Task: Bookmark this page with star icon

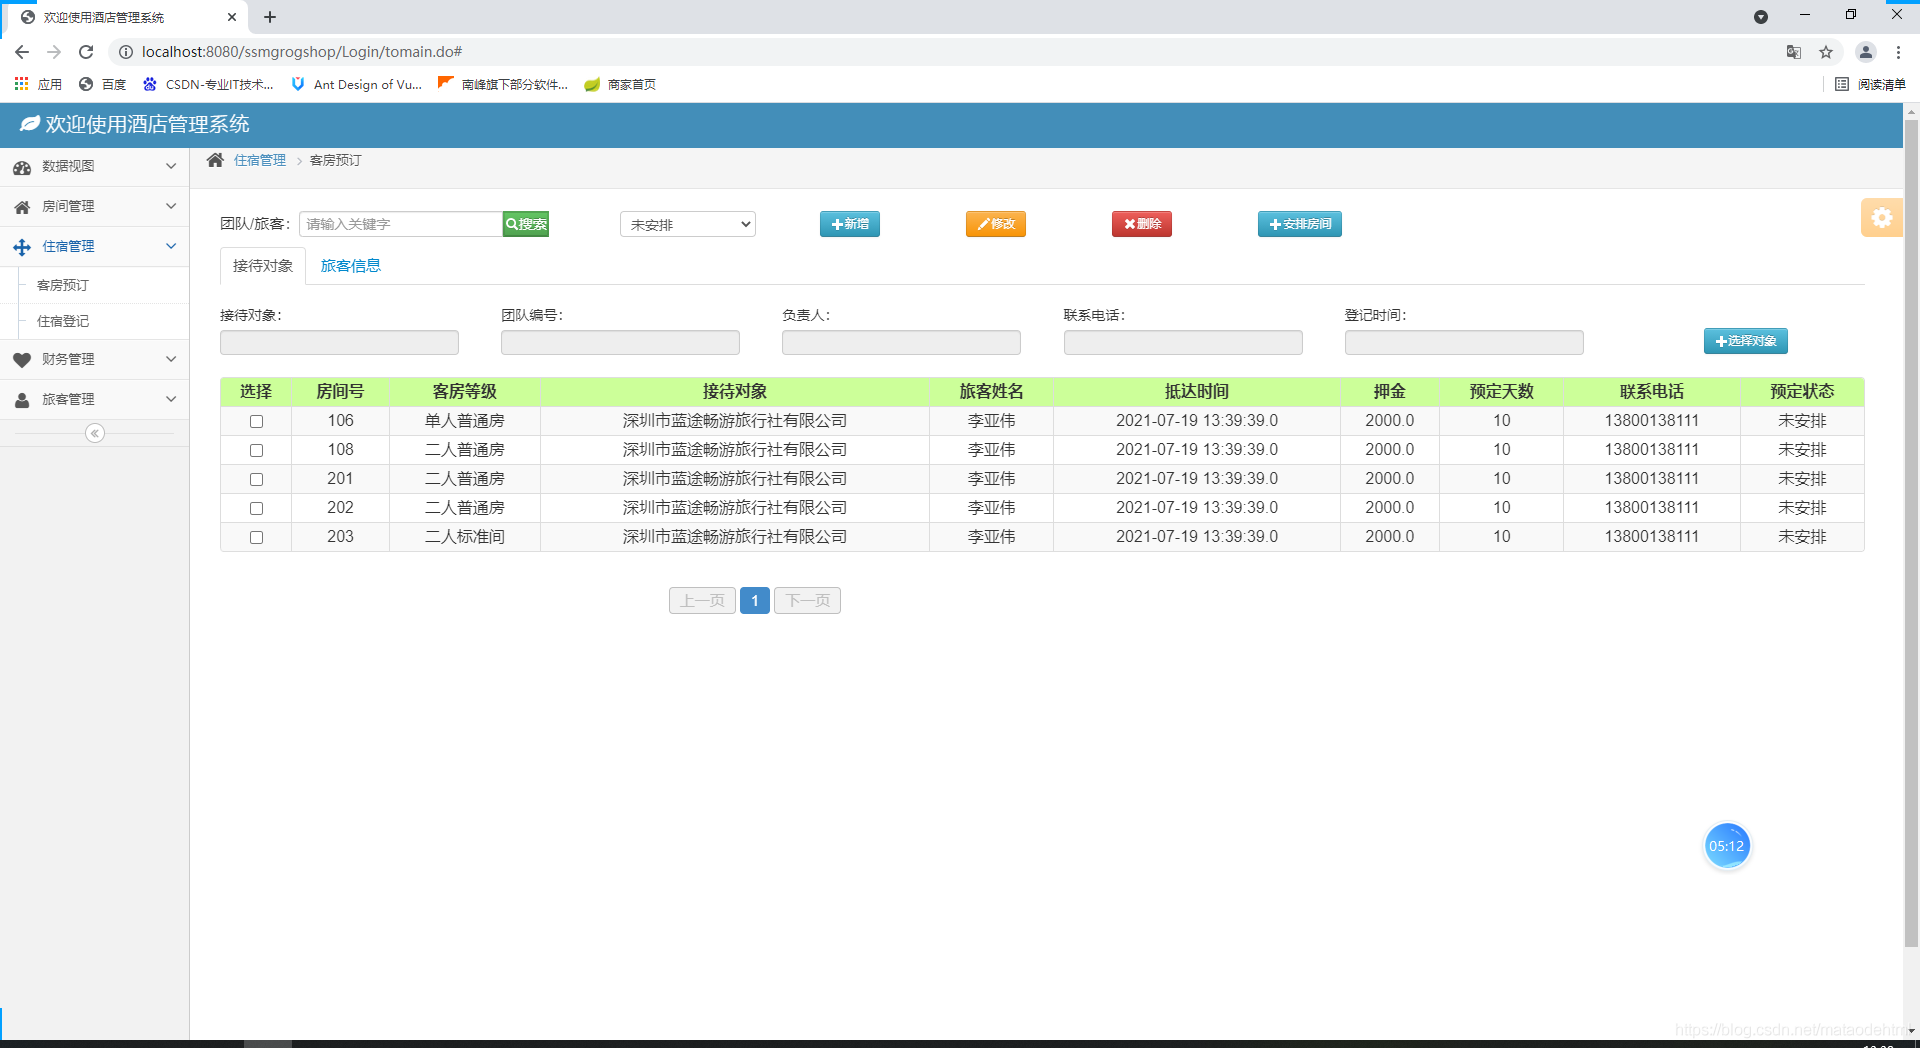Action: coord(1826,52)
